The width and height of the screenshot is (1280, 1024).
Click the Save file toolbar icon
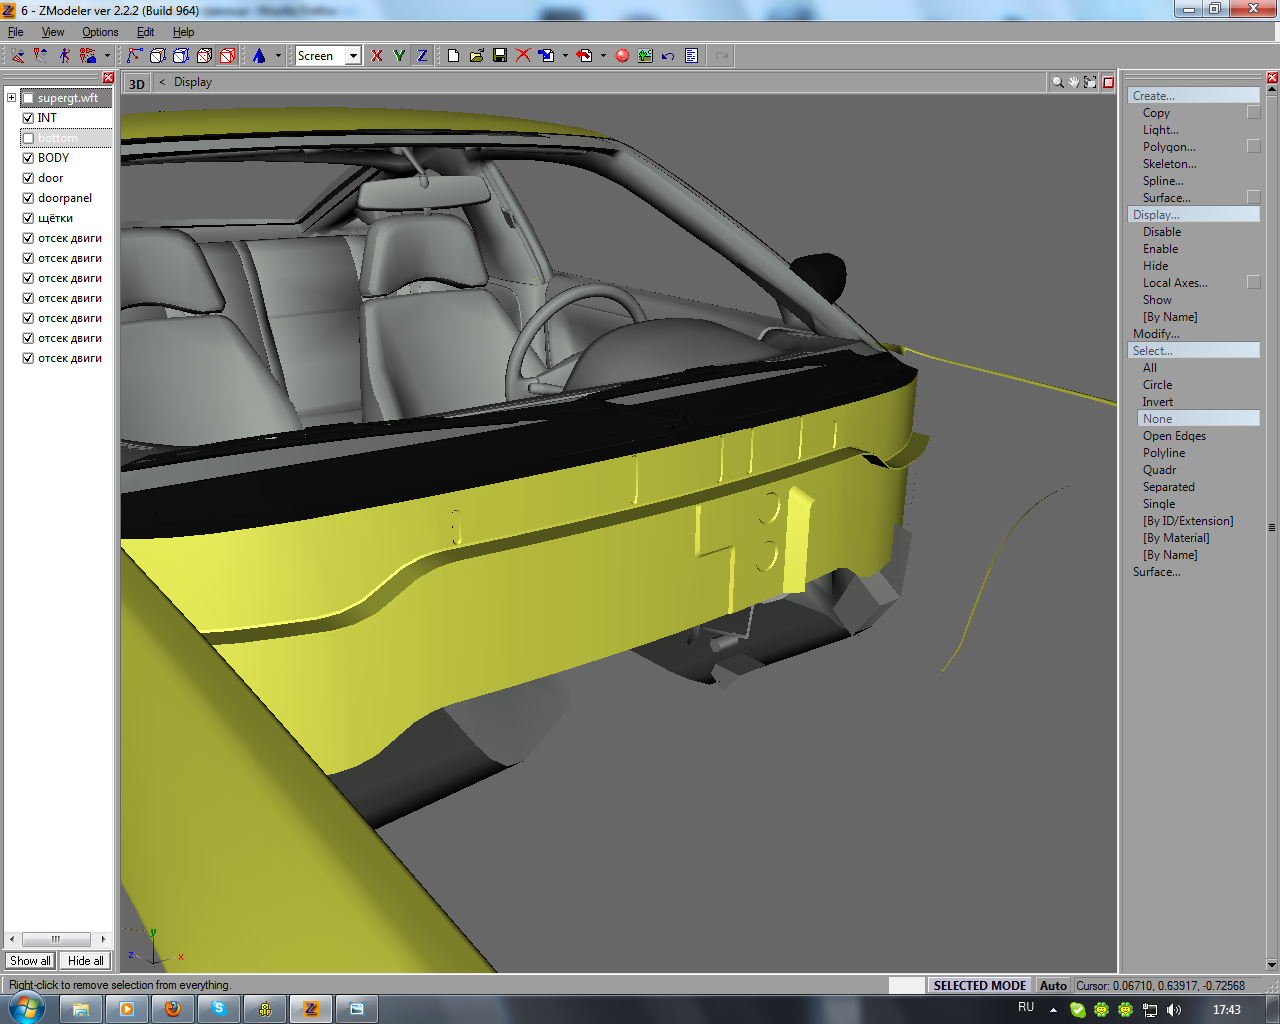click(500, 56)
